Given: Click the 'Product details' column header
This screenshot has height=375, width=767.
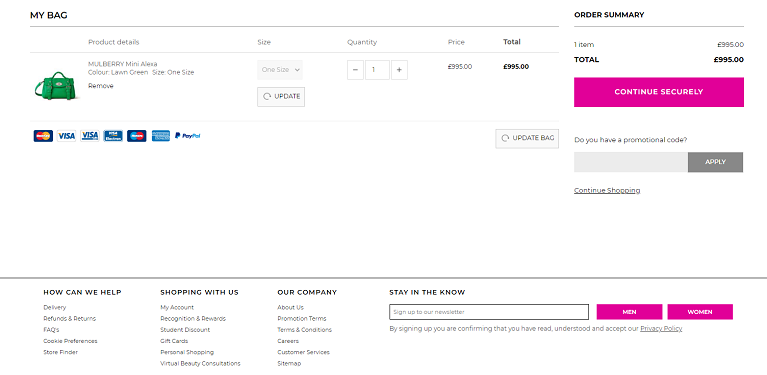Looking at the screenshot, I should click(113, 42).
